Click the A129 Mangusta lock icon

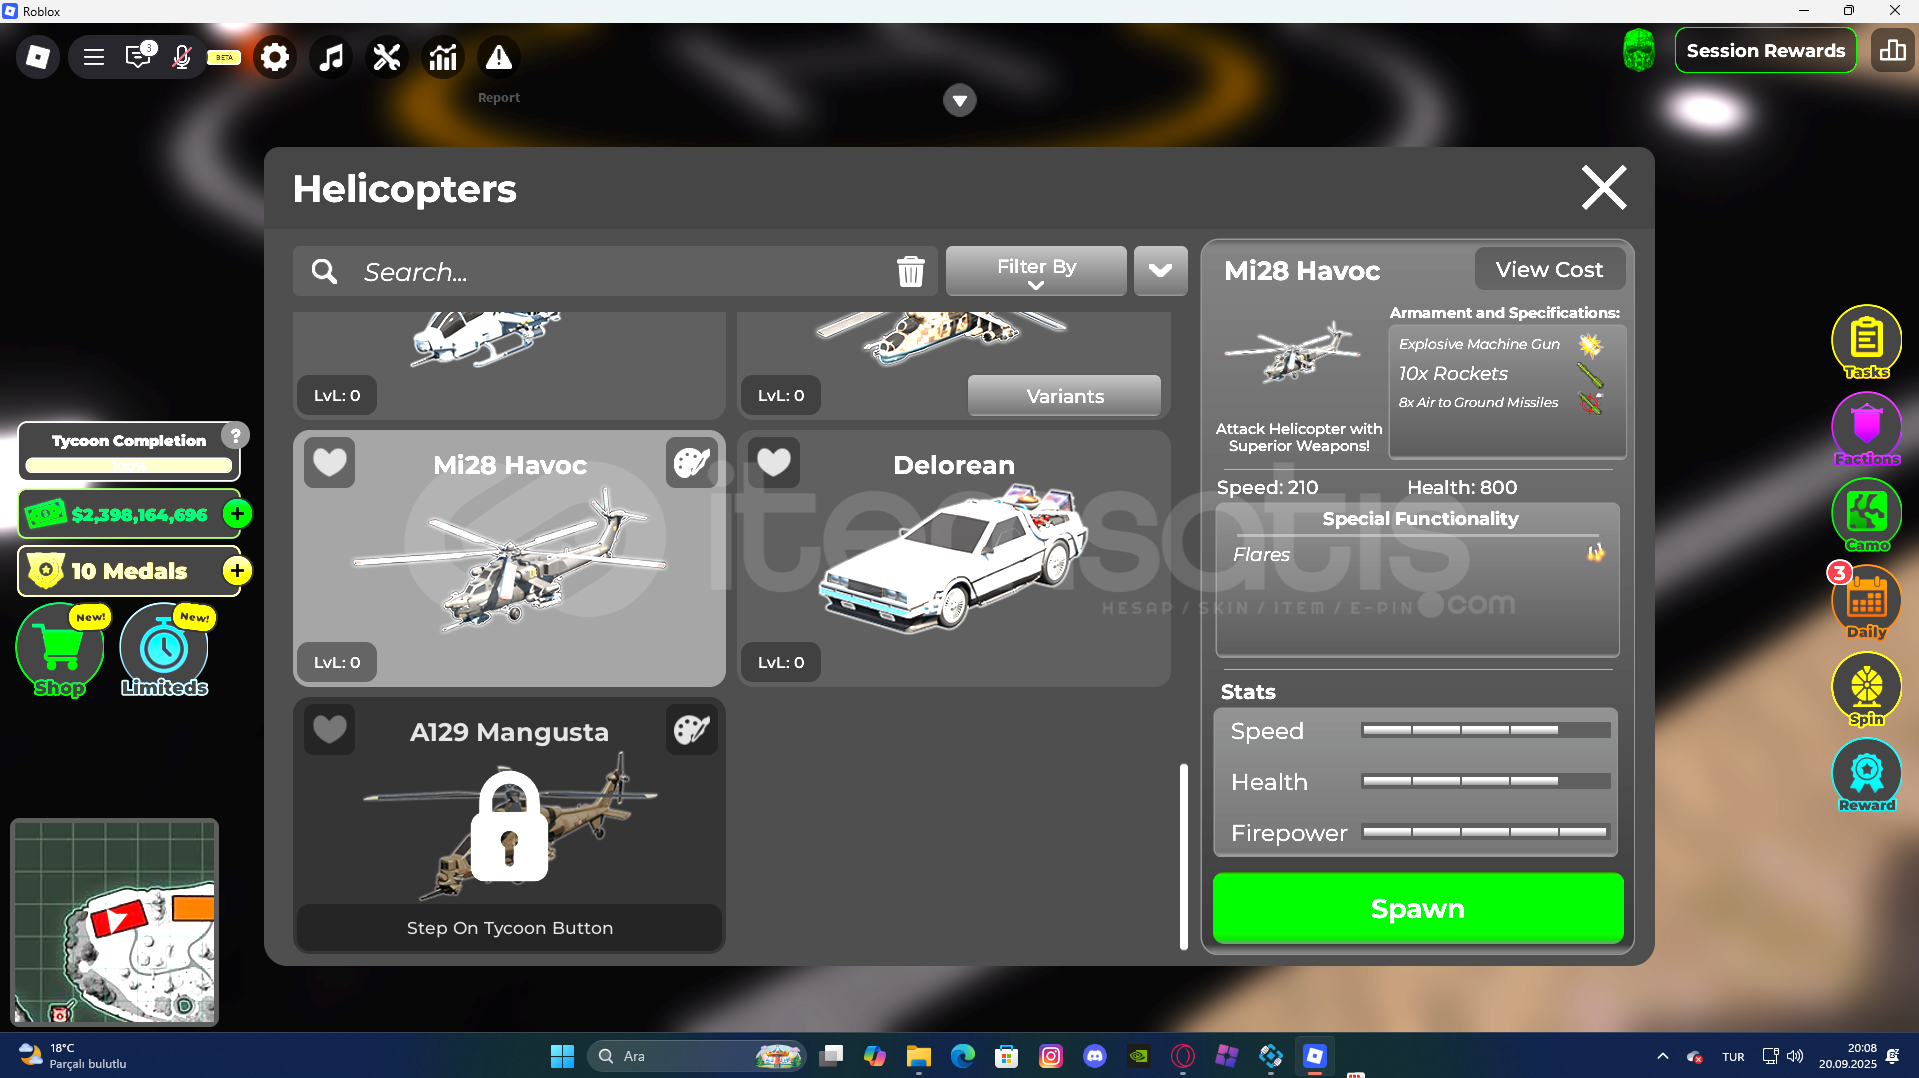point(509,826)
